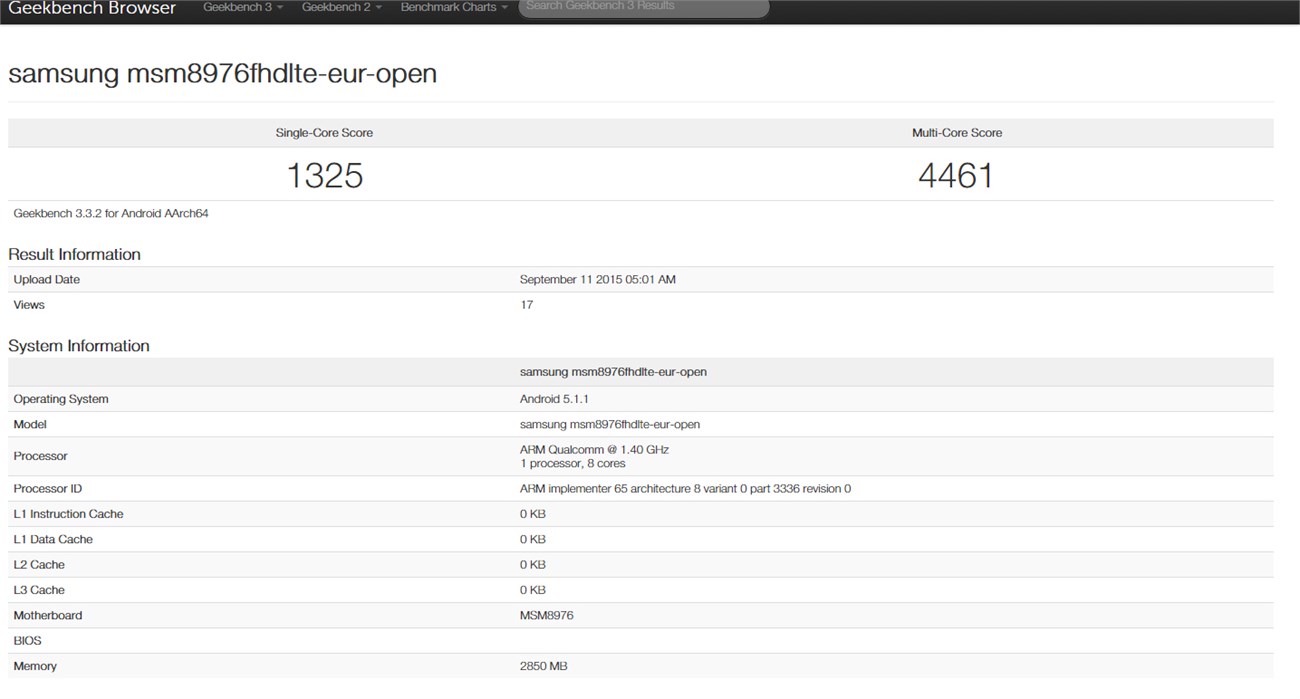The height and width of the screenshot is (699, 1300).
Task: Select the 1 processor, 8 cores text
Action: [573, 464]
